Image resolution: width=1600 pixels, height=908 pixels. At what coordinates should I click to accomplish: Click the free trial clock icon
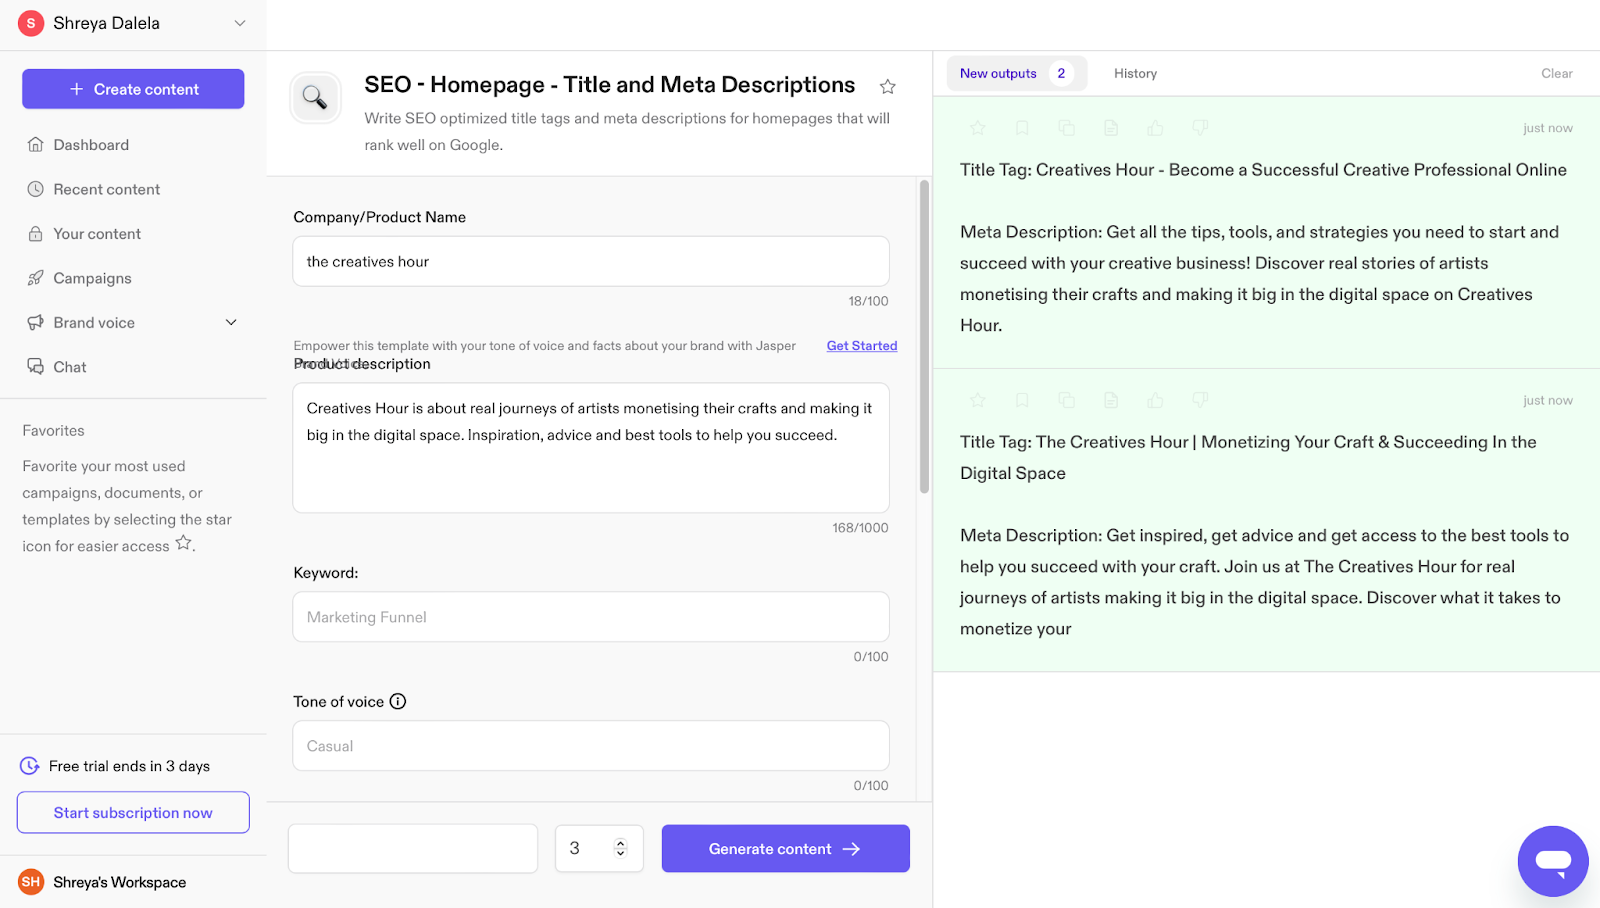pos(30,766)
